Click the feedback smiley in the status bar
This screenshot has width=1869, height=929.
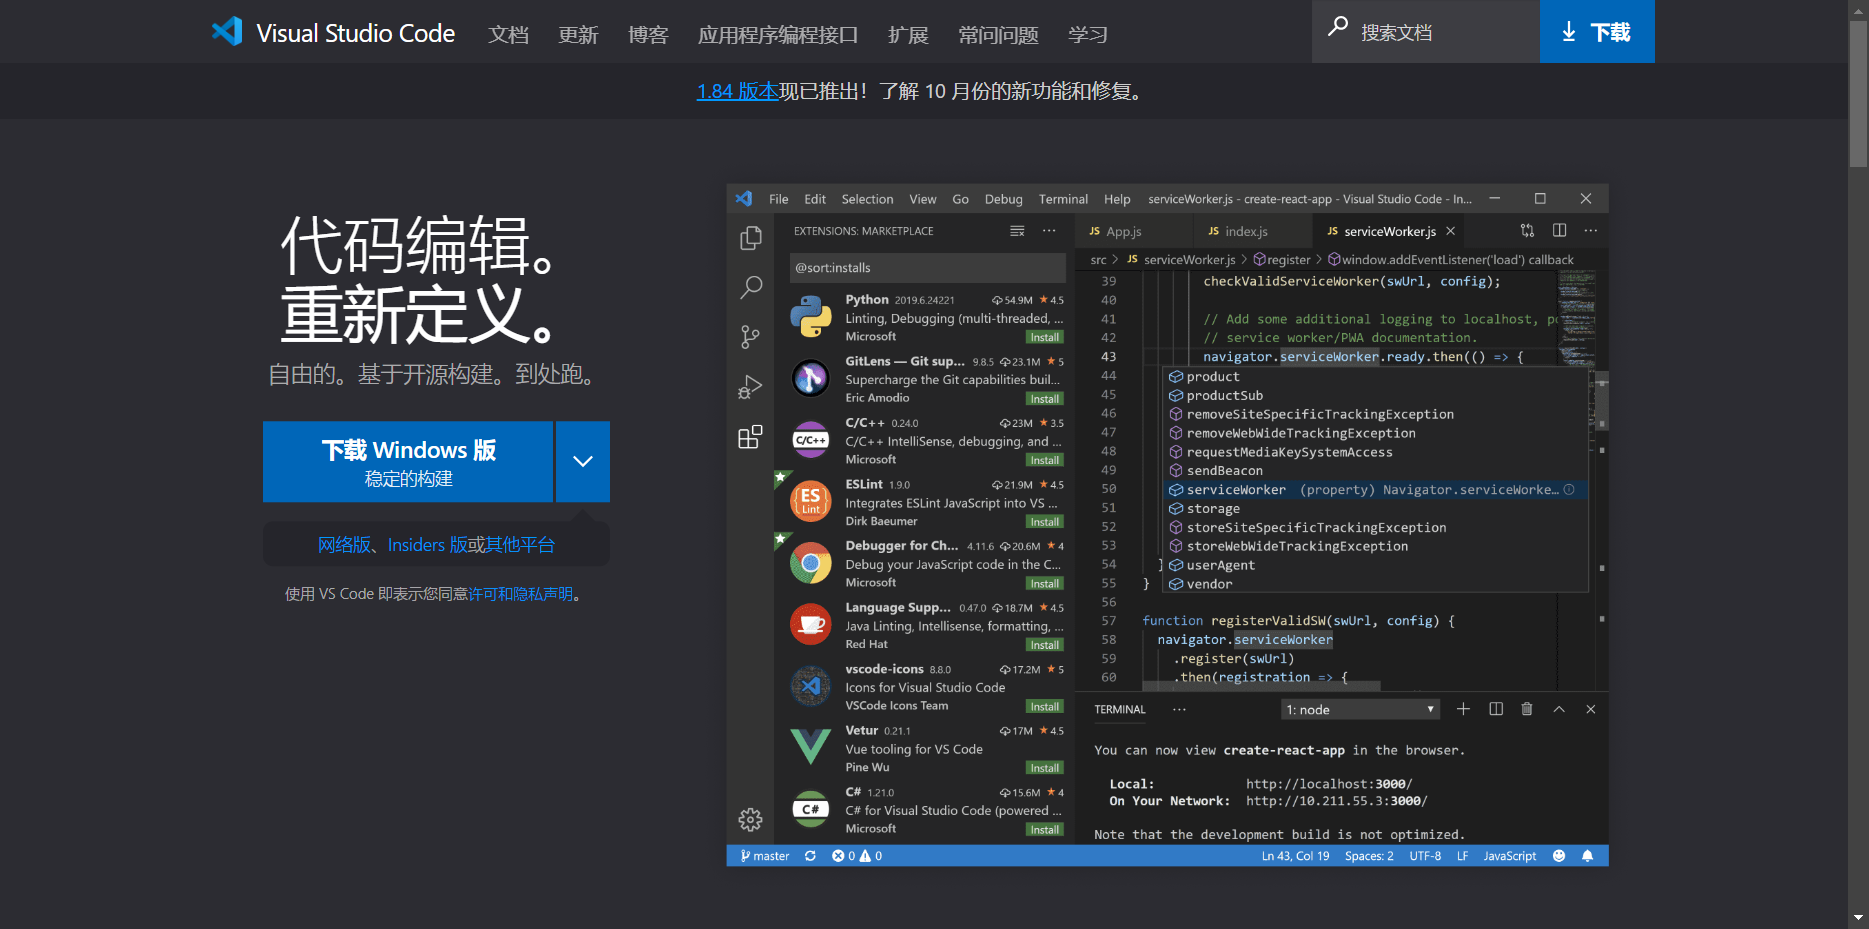[x=1559, y=856]
